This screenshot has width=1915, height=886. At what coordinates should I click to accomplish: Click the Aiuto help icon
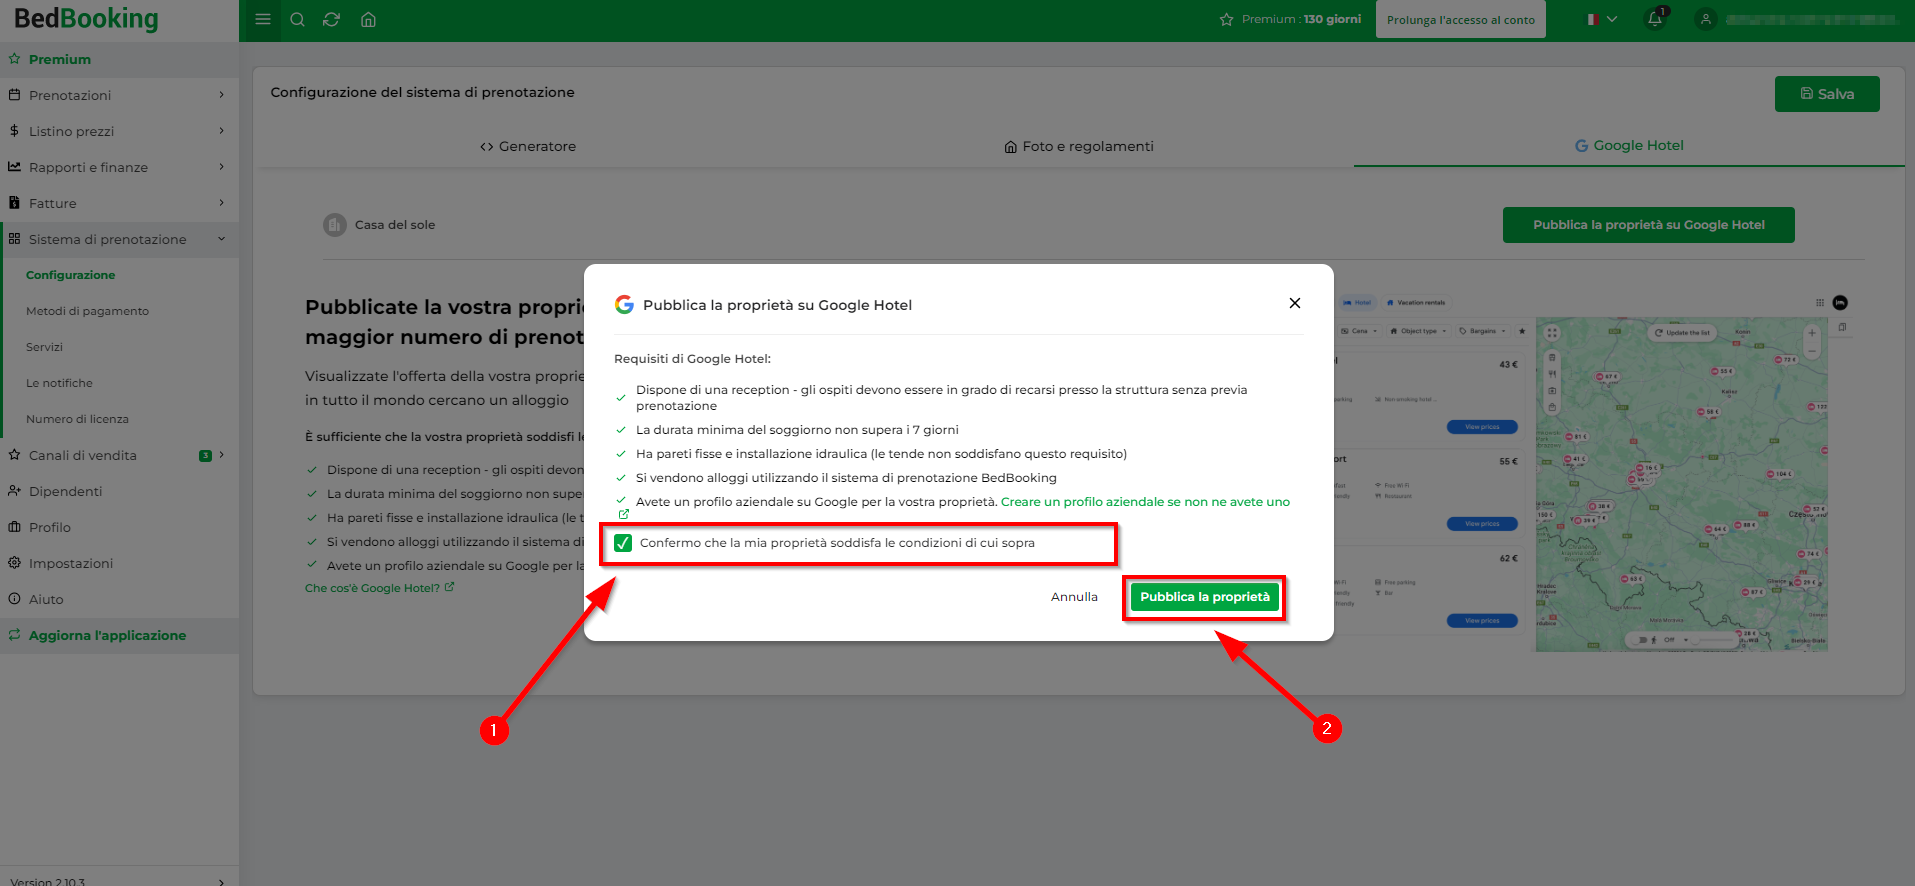(x=14, y=599)
